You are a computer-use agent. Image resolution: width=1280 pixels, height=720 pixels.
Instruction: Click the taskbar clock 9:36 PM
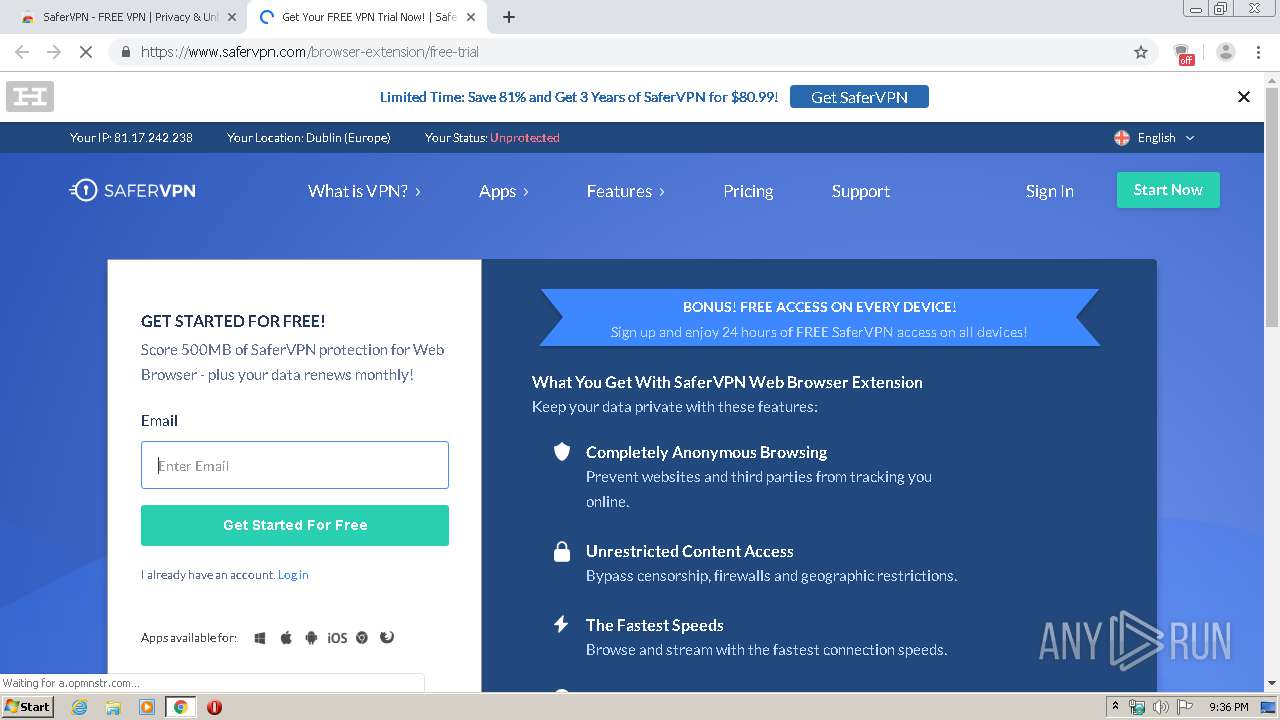(x=1228, y=707)
